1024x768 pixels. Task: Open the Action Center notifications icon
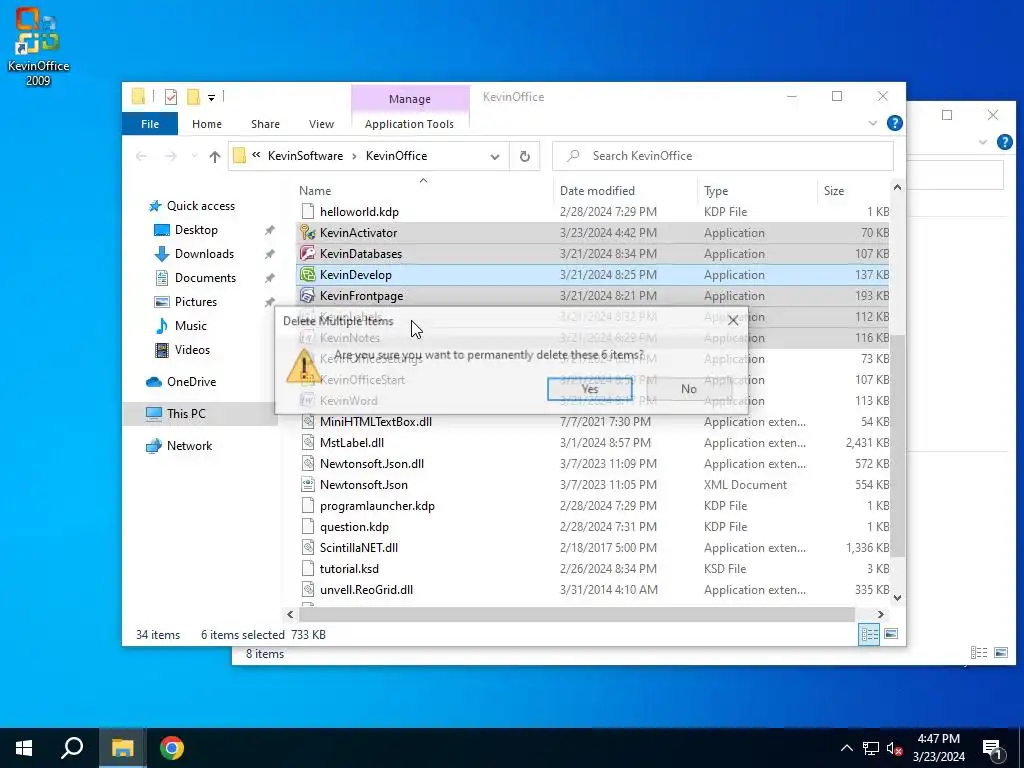point(992,748)
